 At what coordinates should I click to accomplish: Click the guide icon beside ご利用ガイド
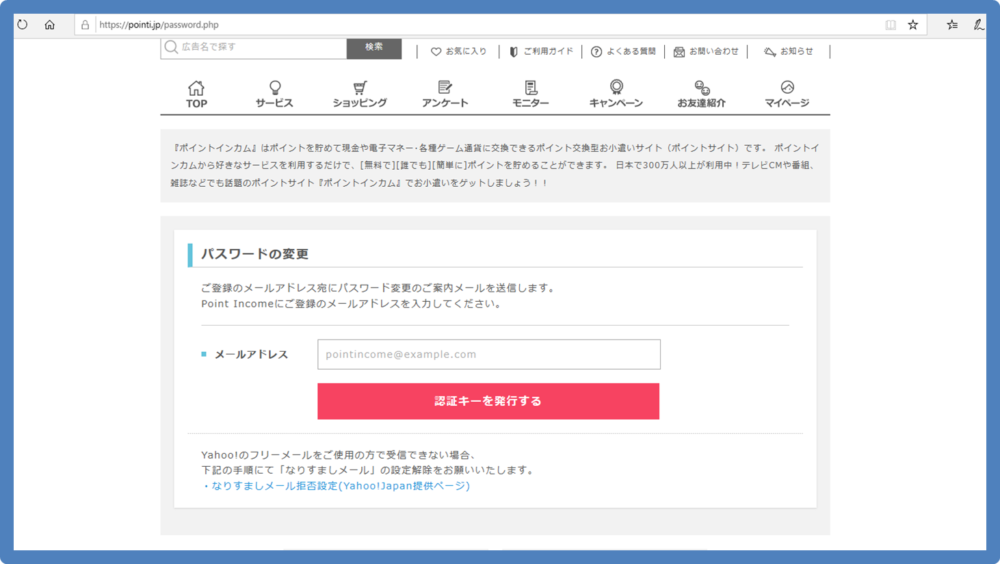coord(513,52)
